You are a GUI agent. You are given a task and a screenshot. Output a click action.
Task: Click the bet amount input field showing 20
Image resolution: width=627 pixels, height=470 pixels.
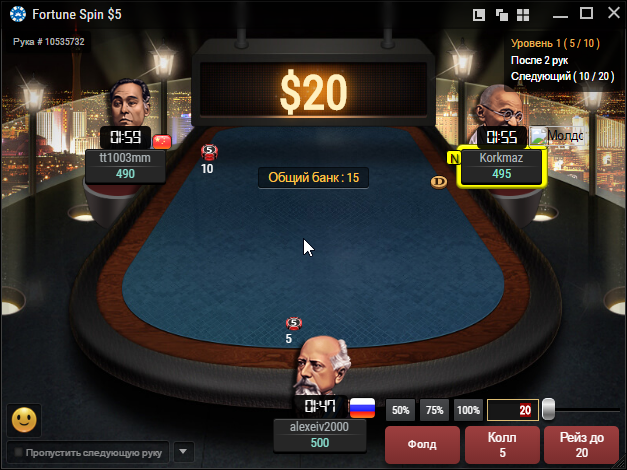point(513,410)
